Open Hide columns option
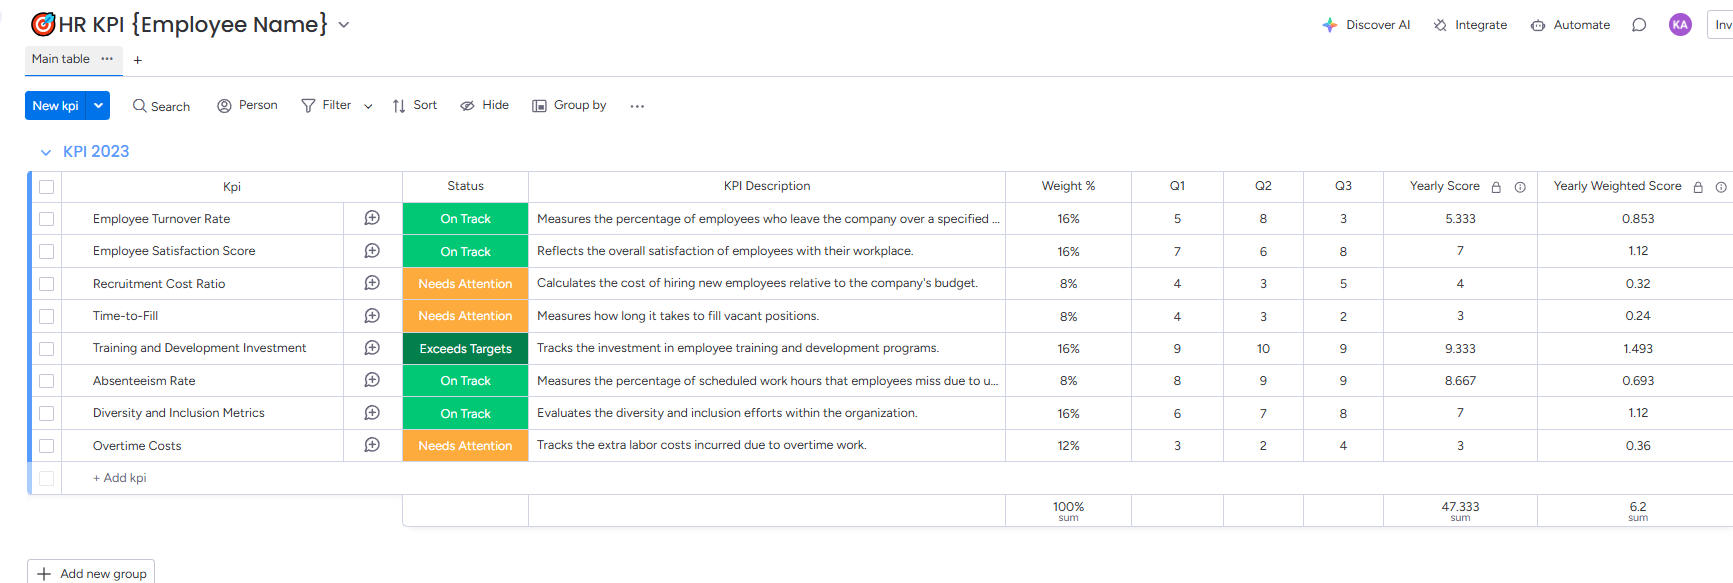This screenshot has width=1733, height=583. (x=484, y=105)
